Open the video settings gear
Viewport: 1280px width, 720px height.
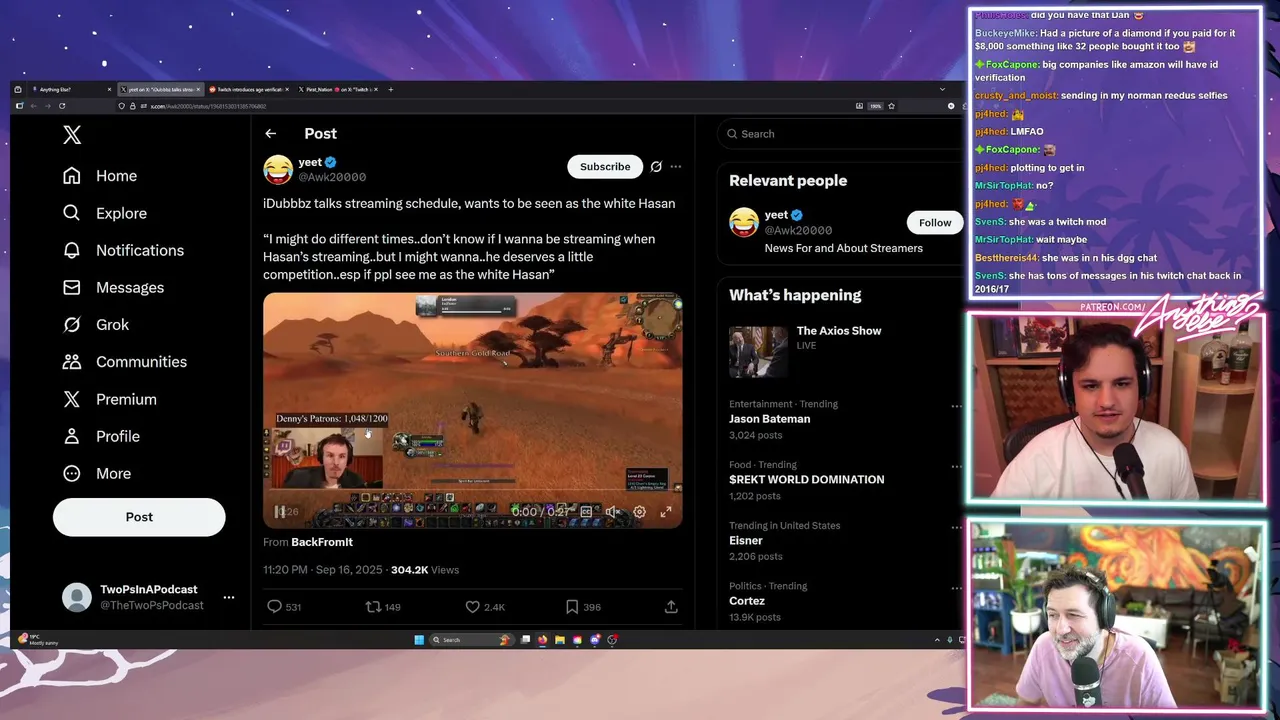pos(639,512)
